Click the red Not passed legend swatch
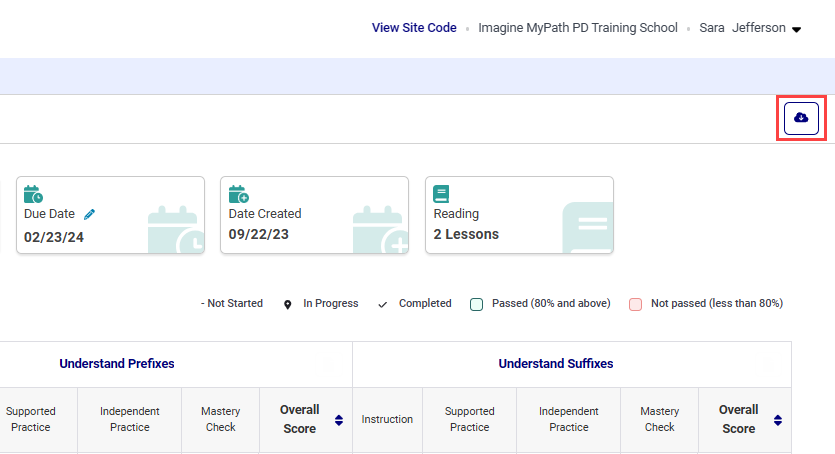The image size is (835, 454). (x=635, y=304)
